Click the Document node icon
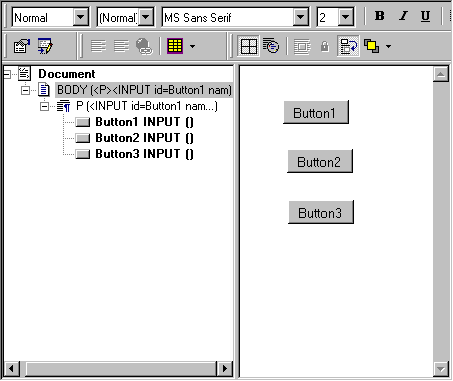The image size is (453, 381). (24, 74)
